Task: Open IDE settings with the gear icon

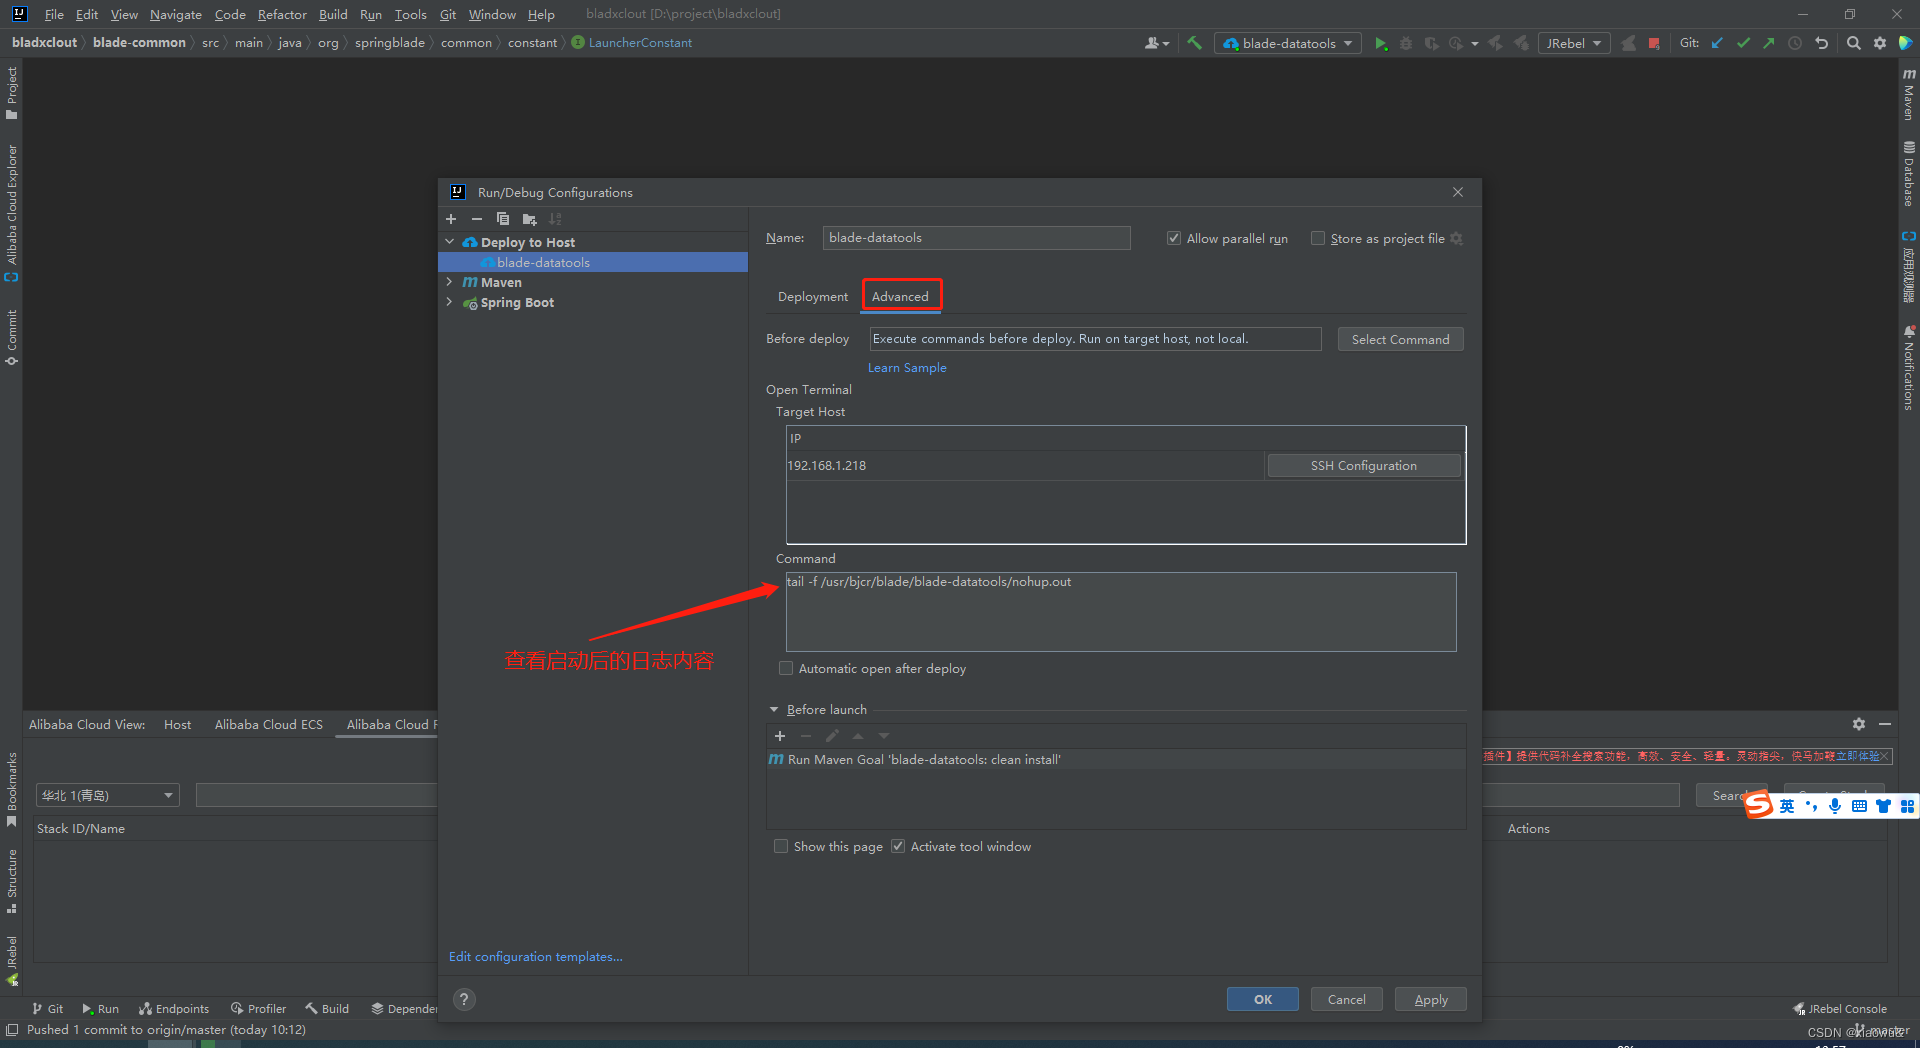Action: 1880,43
